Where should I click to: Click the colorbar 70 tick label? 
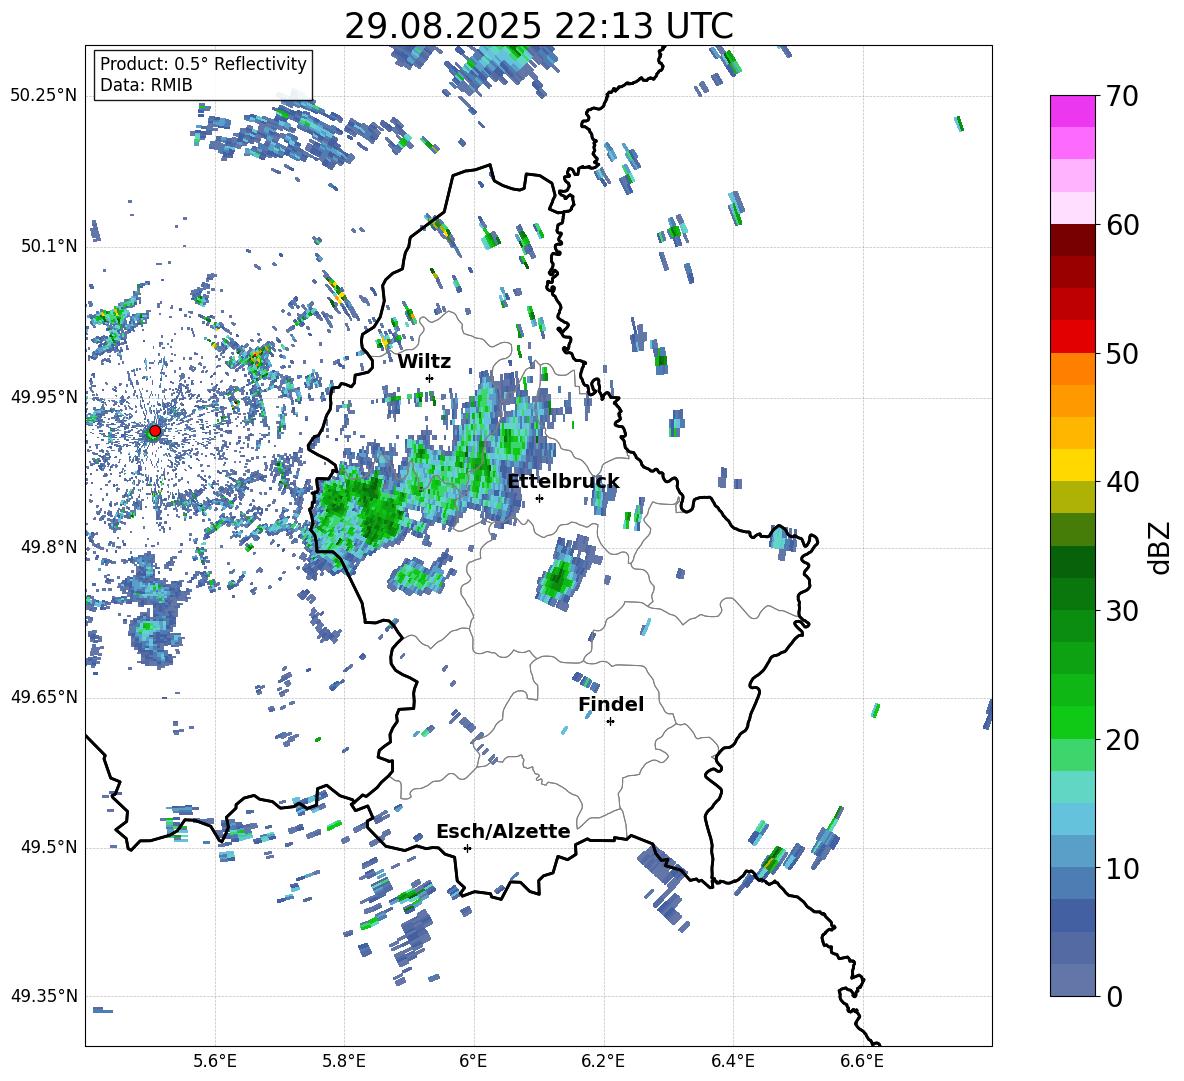[1122, 96]
